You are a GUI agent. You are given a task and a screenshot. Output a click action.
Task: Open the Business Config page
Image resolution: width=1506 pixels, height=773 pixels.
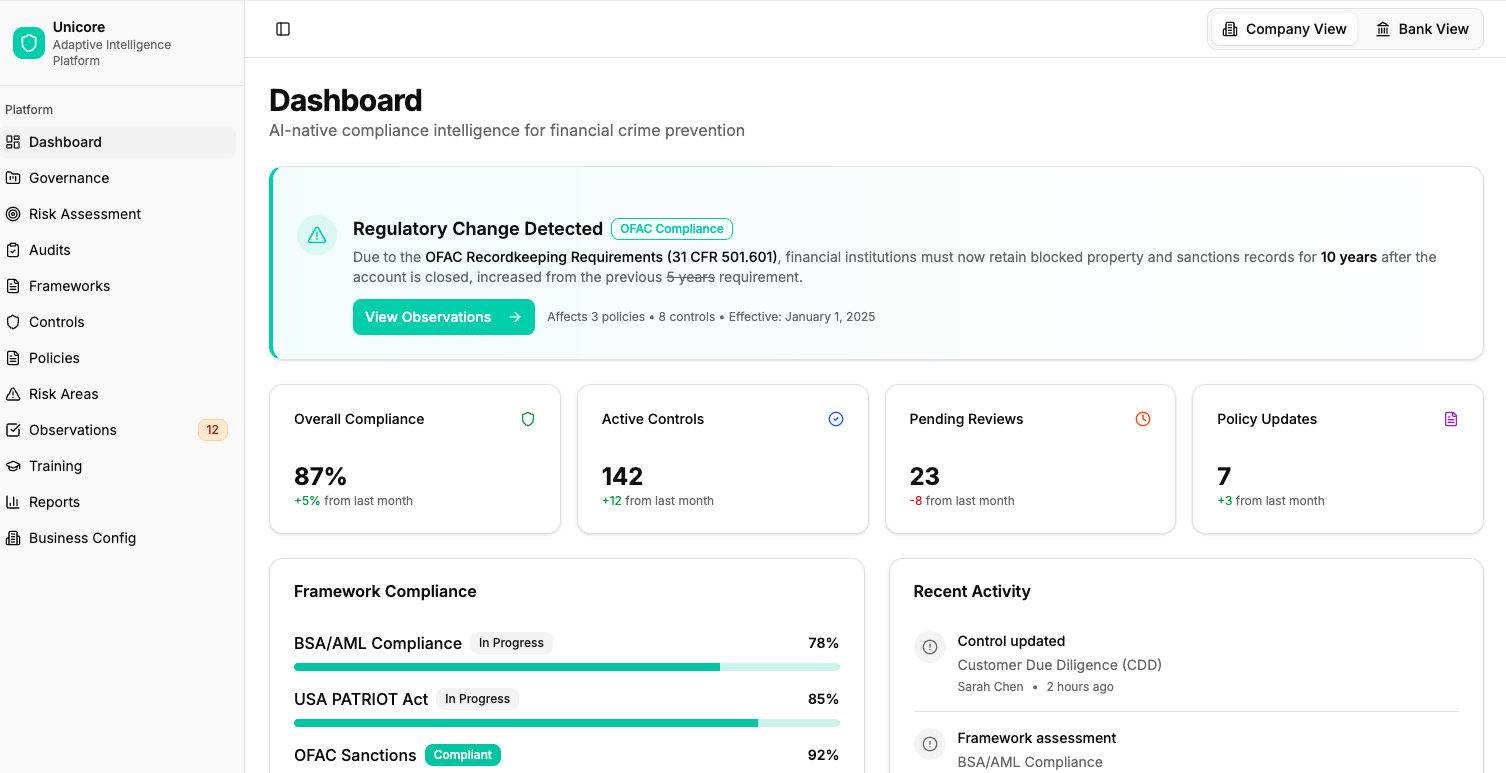(x=82, y=538)
